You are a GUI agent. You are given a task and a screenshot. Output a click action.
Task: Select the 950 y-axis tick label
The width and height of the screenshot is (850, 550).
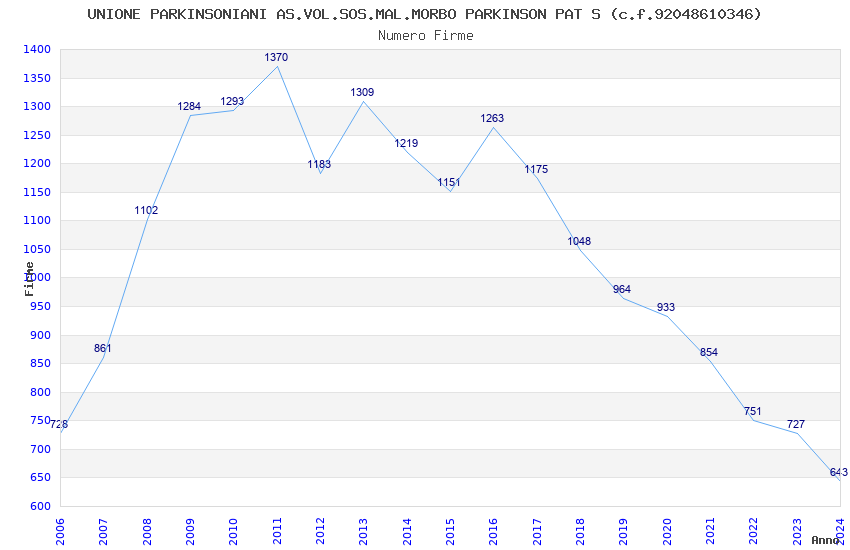tap(40, 306)
